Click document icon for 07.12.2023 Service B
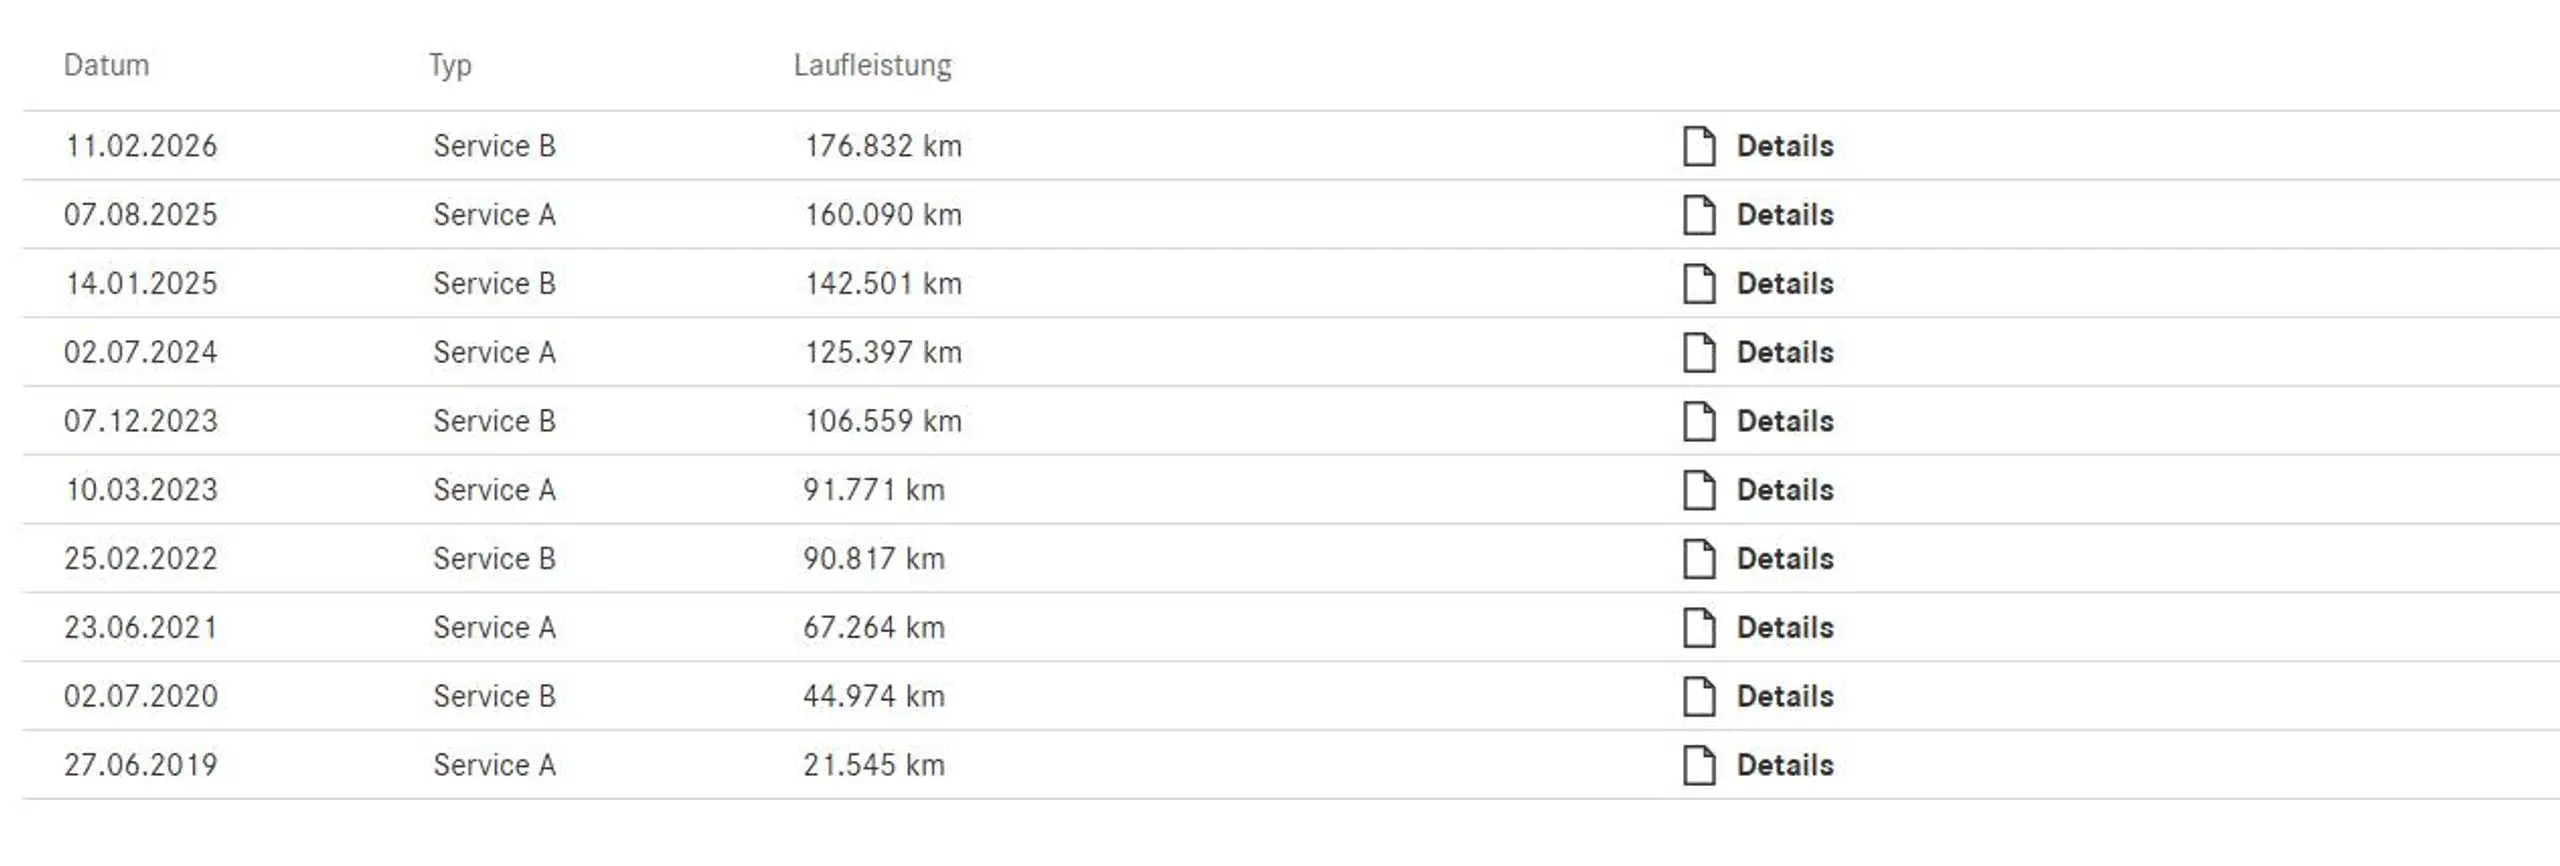Image resolution: width=2560 pixels, height=866 pixels. pyautogui.click(x=1698, y=421)
